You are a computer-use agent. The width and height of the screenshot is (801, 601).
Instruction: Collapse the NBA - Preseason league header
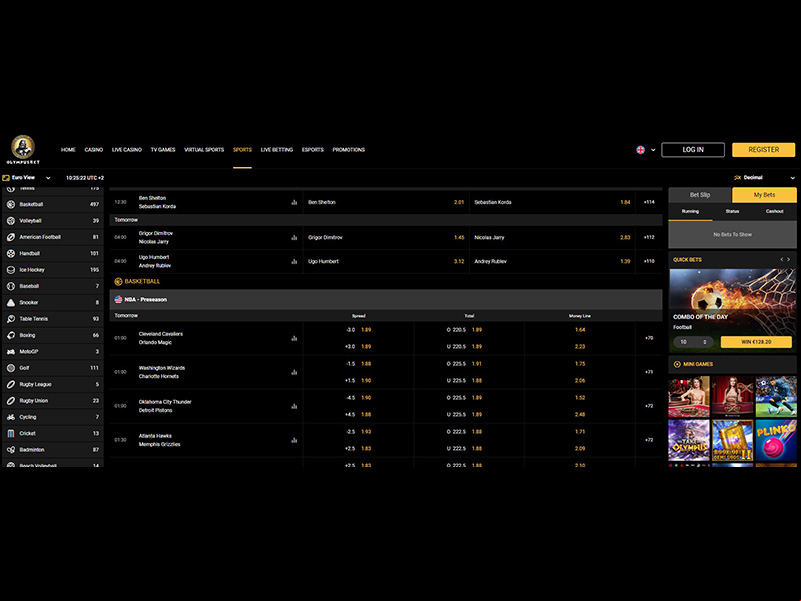(386, 299)
